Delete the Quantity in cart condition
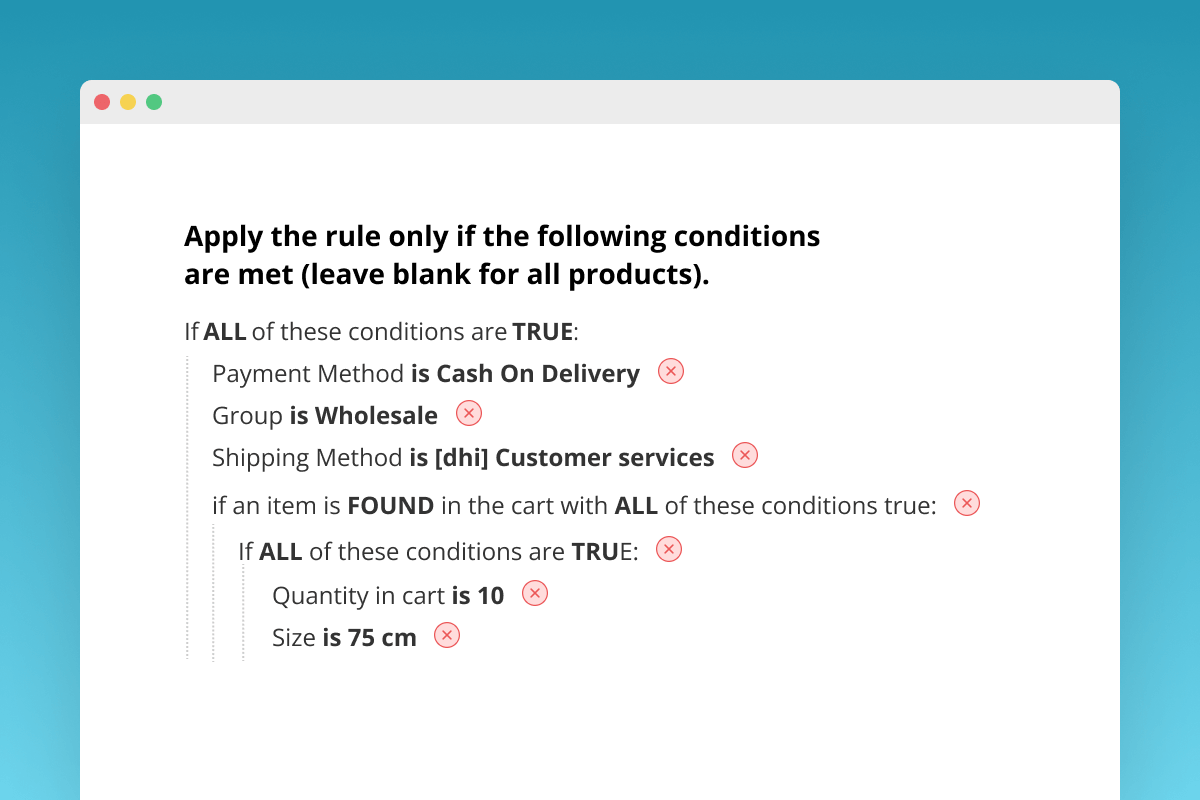The width and height of the screenshot is (1200, 800). pyautogui.click(x=535, y=593)
